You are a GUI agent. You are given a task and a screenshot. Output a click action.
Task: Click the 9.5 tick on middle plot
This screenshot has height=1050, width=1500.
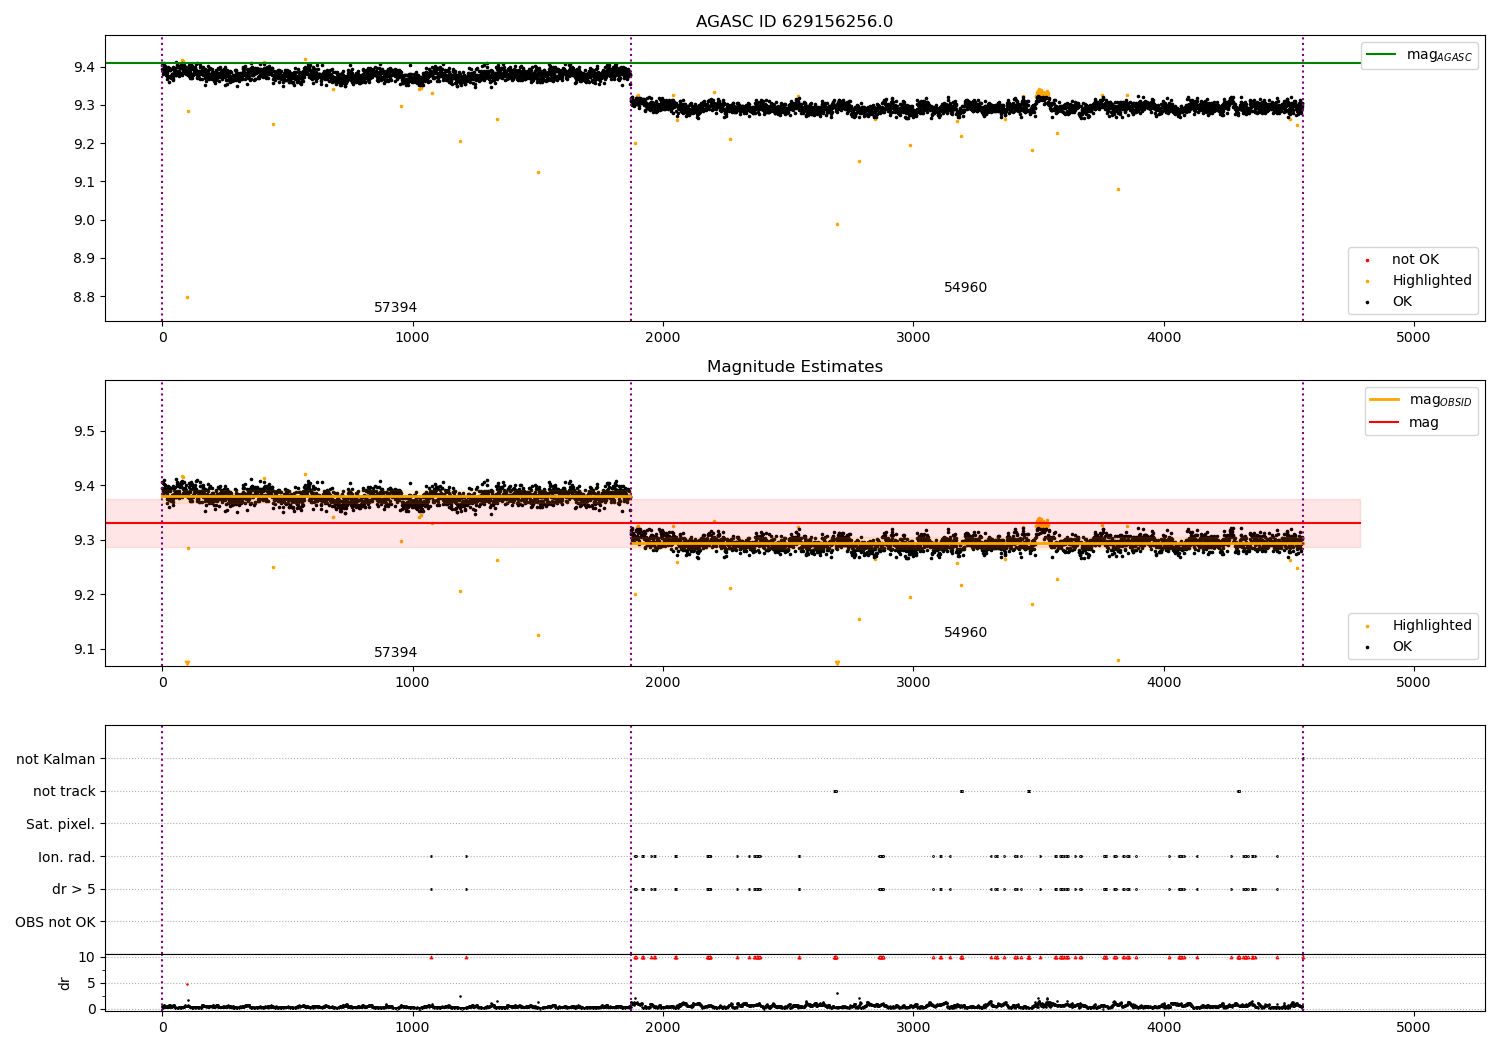tap(84, 432)
